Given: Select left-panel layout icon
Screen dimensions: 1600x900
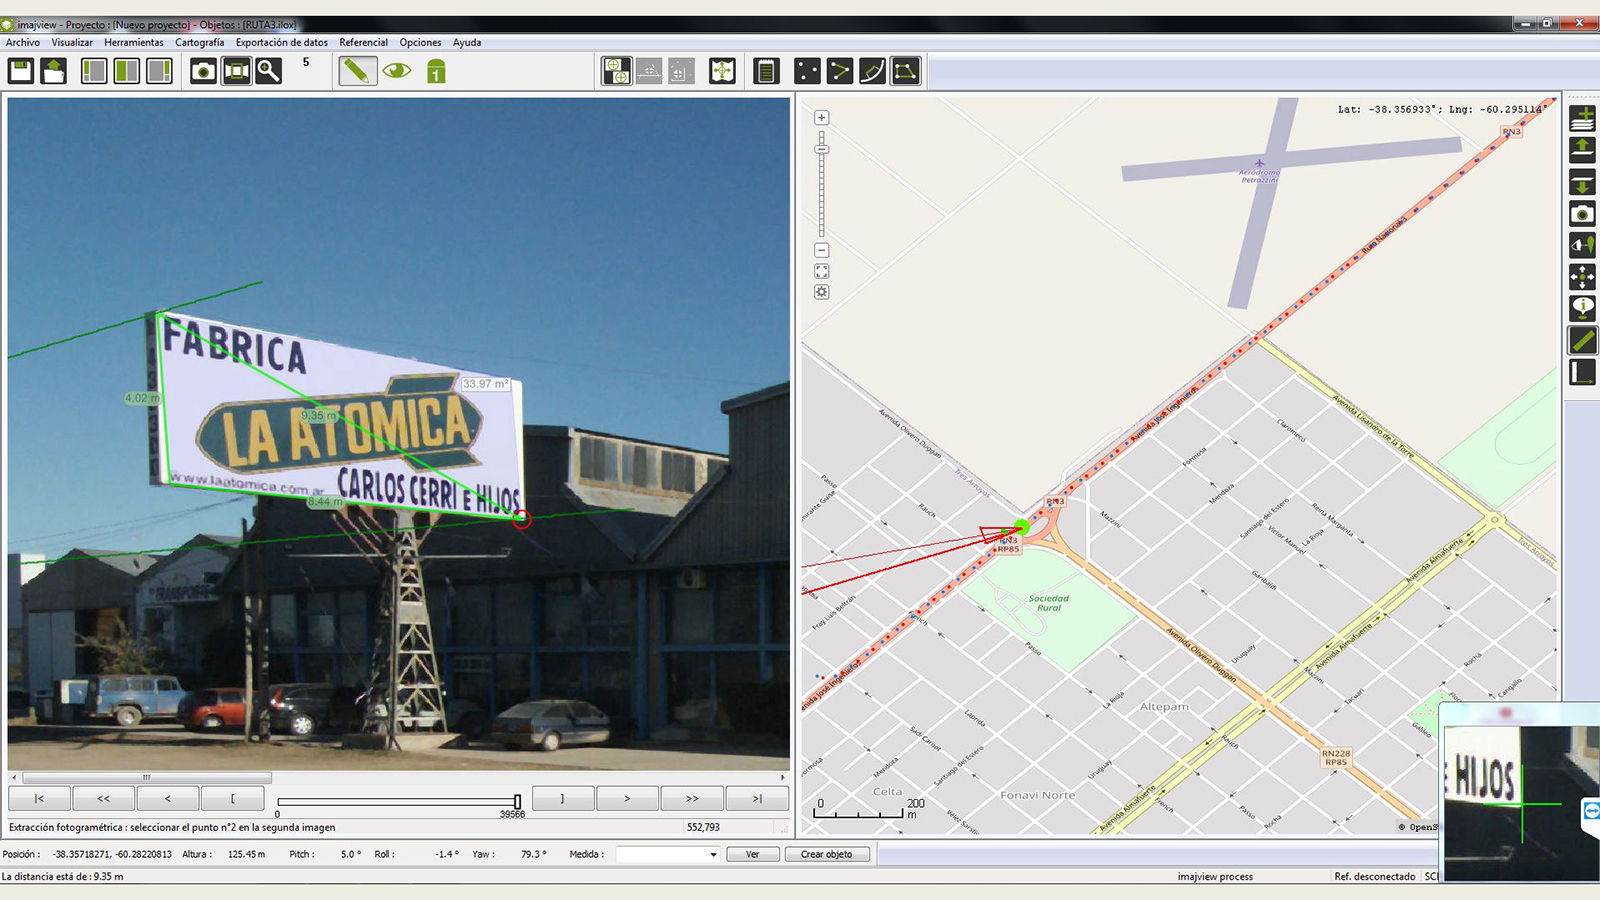Looking at the screenshot, I should point(94,71).
